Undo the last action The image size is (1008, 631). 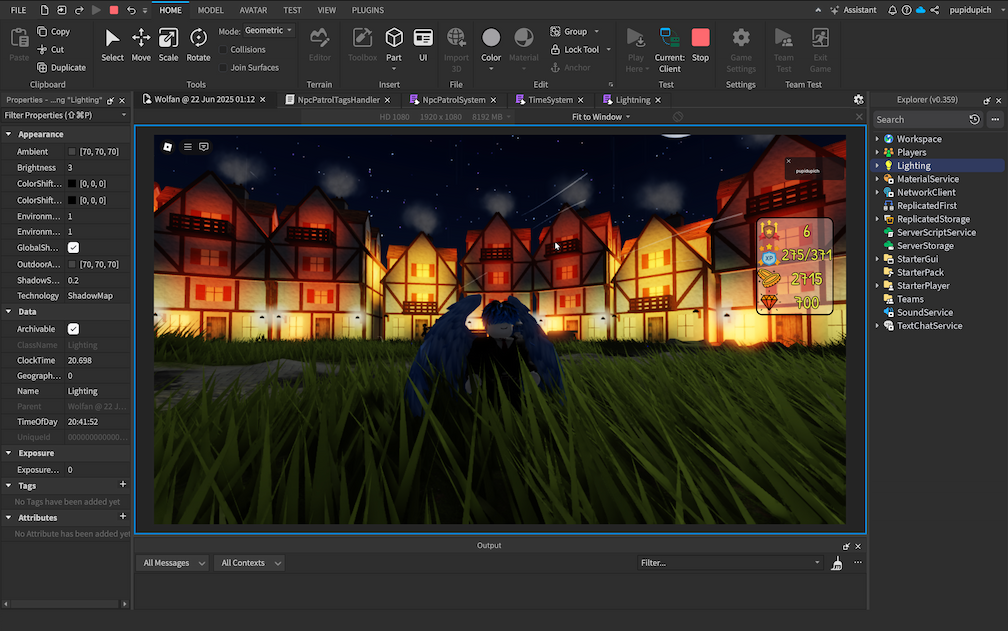click(x=131, y=10)
